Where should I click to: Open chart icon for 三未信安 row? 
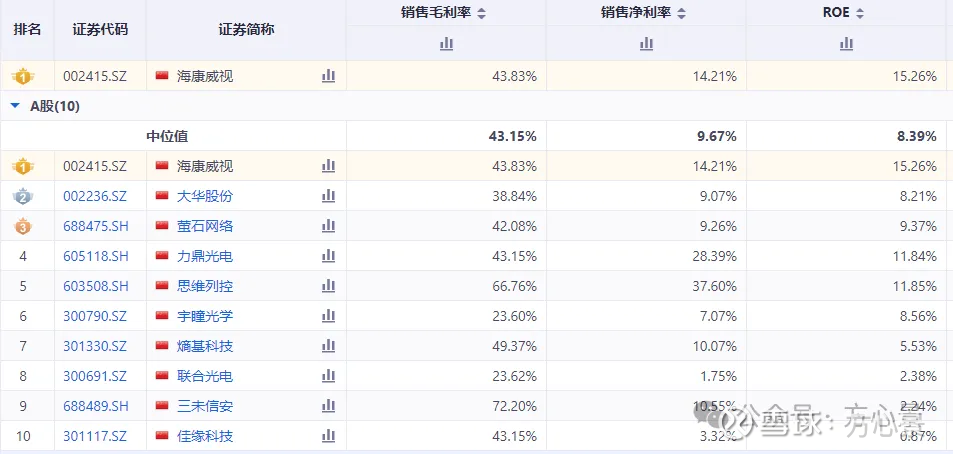pos(329,405)
